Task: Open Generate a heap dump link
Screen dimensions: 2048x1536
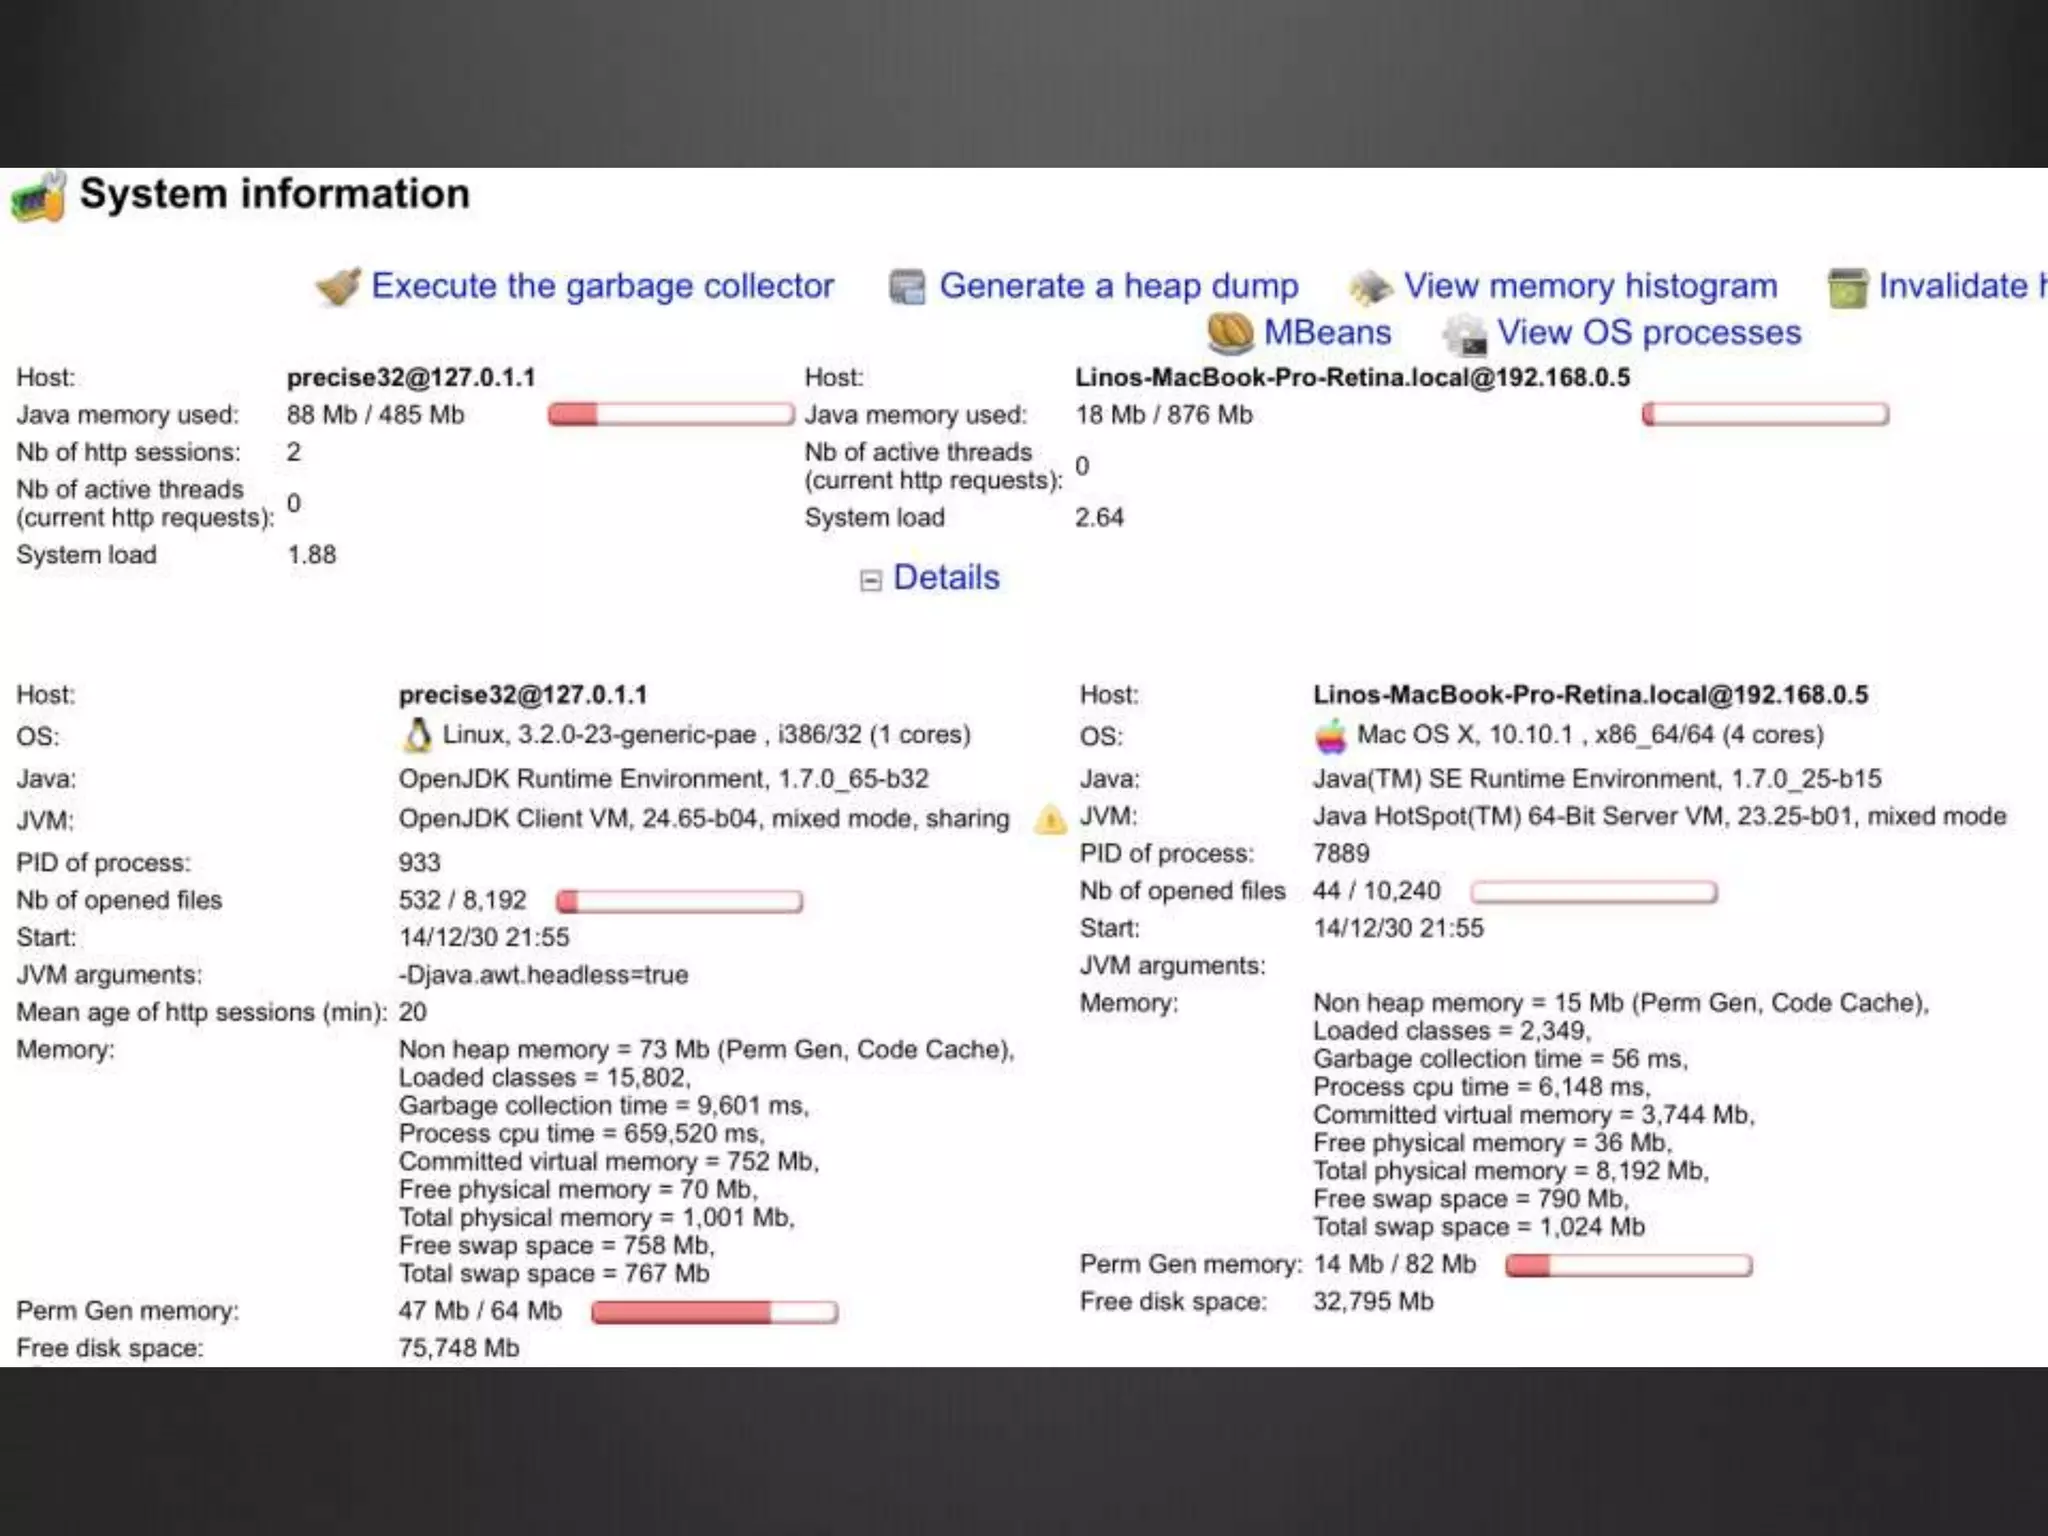Action: click(1118, 286)
